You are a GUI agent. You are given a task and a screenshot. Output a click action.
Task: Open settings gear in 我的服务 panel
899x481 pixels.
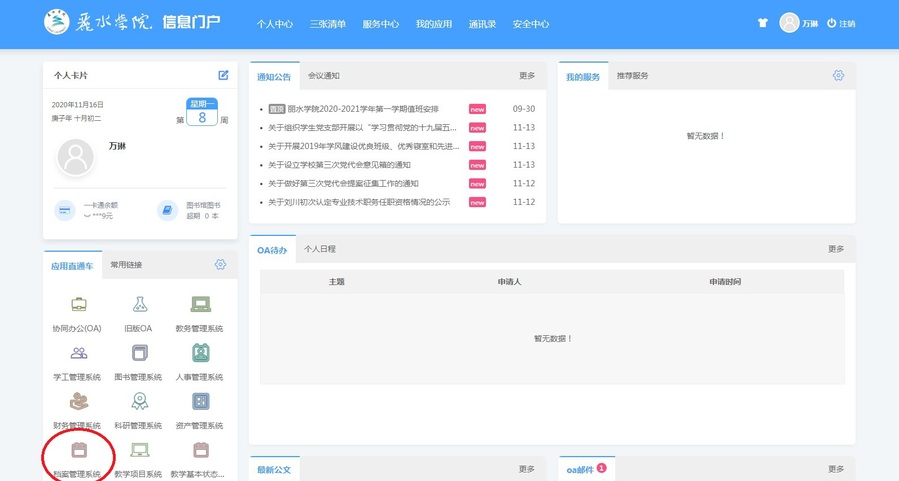pyautogui.click(x=838, y=75)
